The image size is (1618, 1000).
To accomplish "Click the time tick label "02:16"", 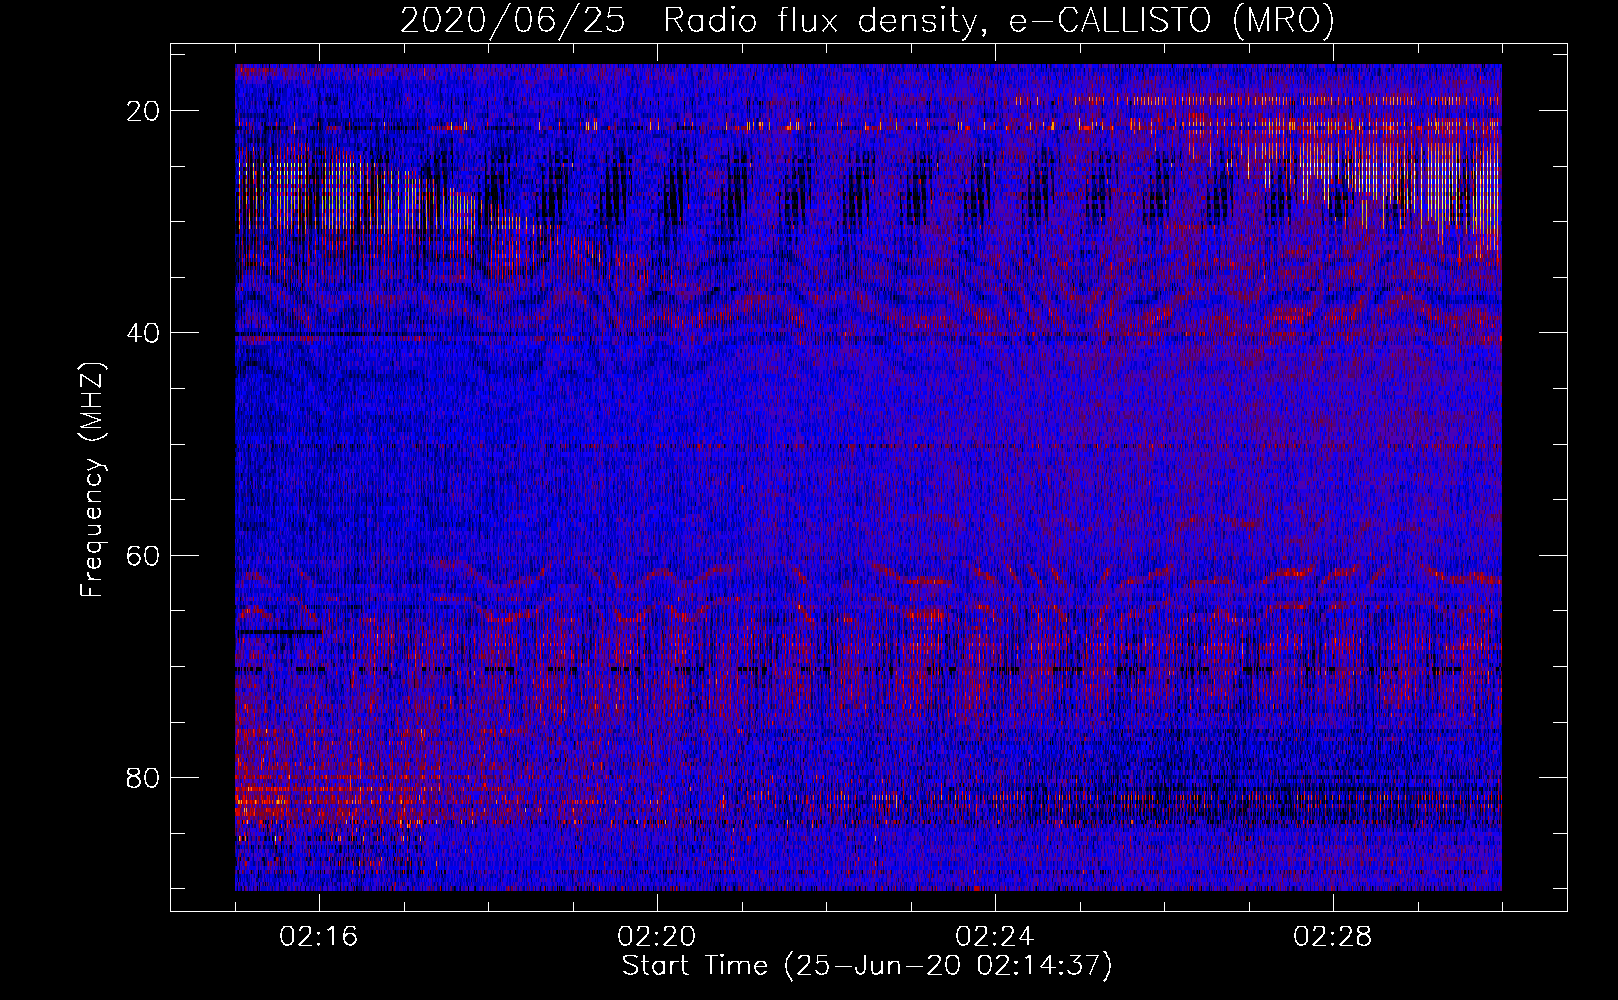I will pyautogui.click(x=319, y=937).
